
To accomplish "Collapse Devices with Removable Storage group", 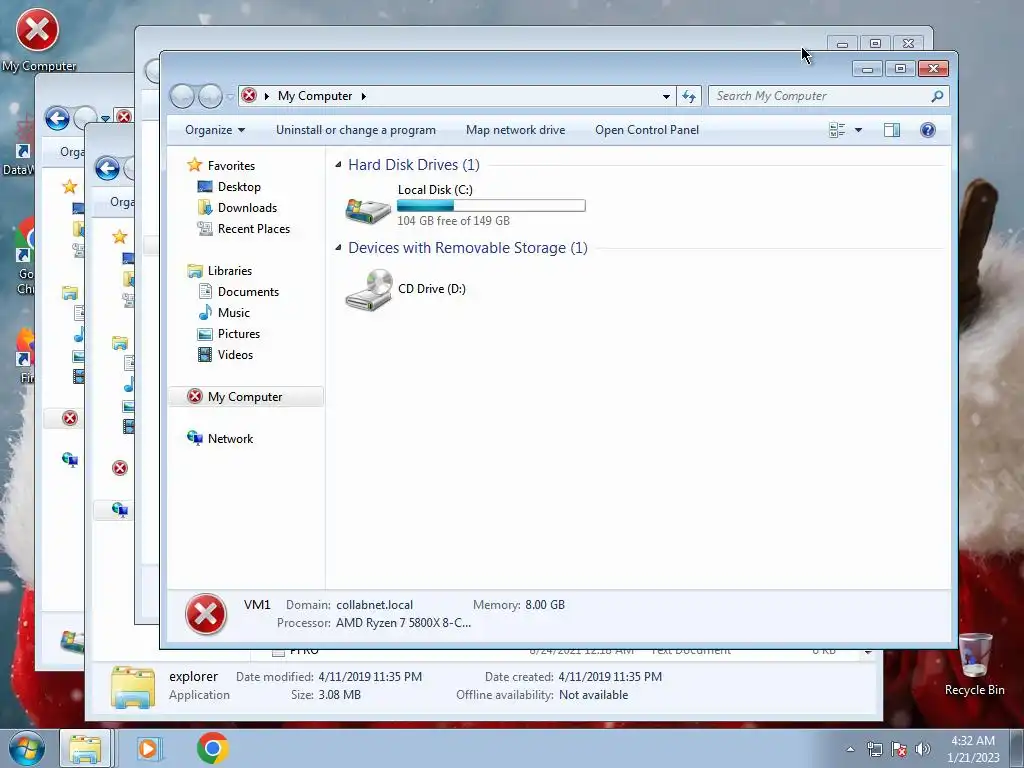I will coord(338,248).
